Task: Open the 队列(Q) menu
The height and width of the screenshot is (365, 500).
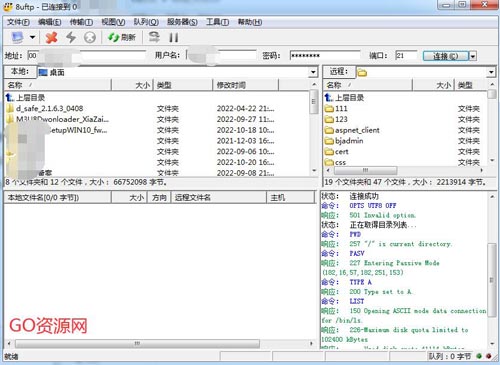Action: 146,22
